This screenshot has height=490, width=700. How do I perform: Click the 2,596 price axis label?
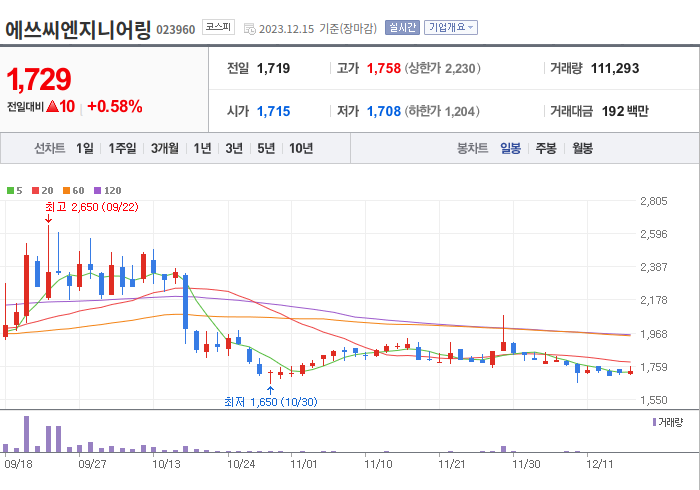point(654,234)
